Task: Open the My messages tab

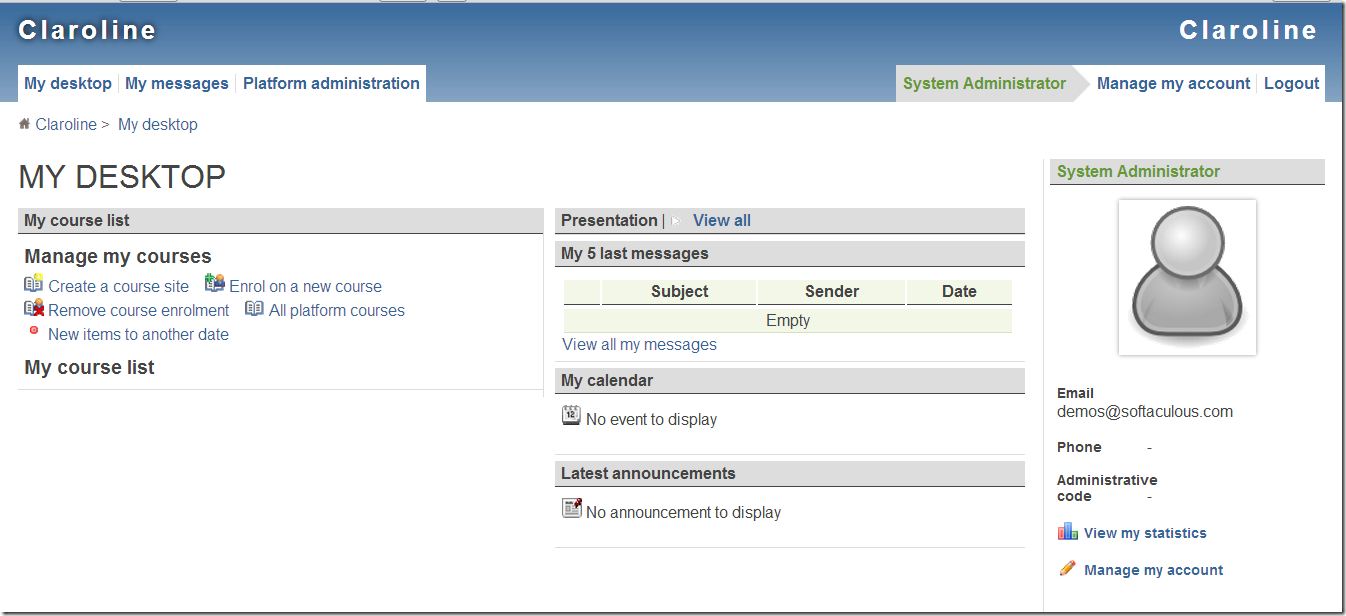Action: pyautogui.click(x=177, y=84)
